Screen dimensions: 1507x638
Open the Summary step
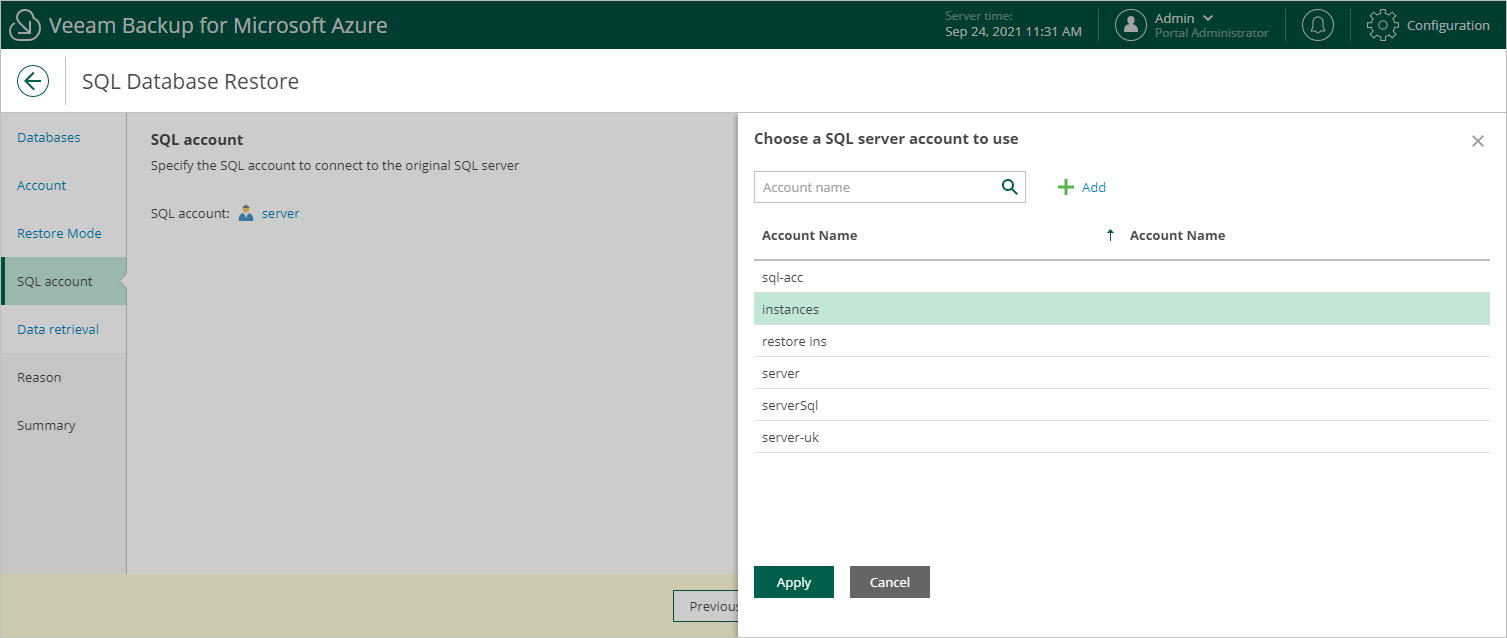click(46, 425)
